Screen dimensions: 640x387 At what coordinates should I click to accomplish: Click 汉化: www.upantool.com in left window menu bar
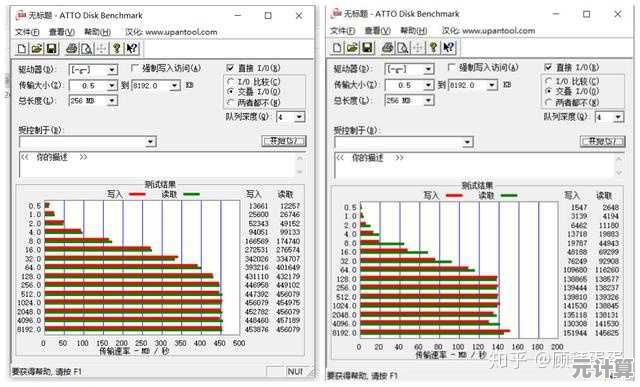tap(171, 32)
